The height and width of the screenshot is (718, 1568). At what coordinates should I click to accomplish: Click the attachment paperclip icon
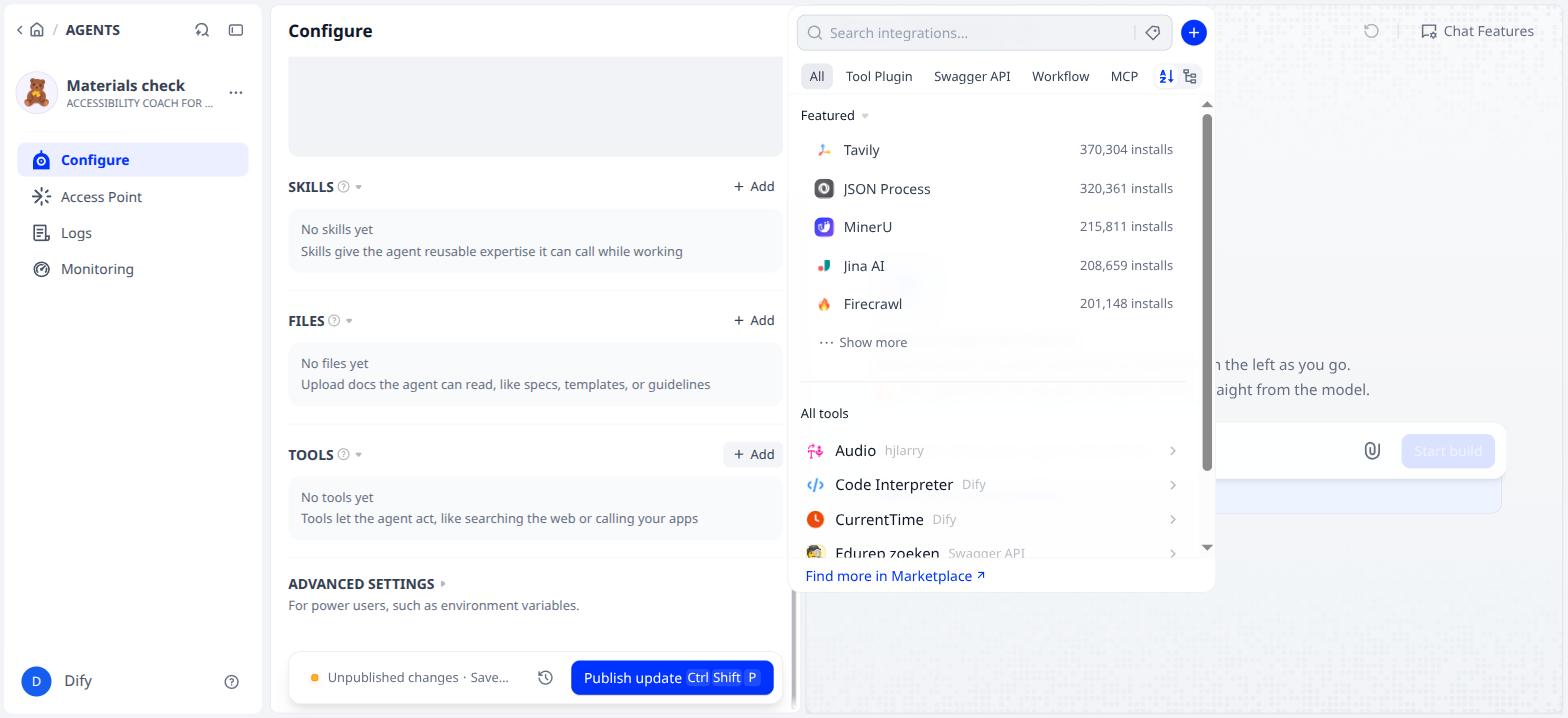(x=1372, y=451)
